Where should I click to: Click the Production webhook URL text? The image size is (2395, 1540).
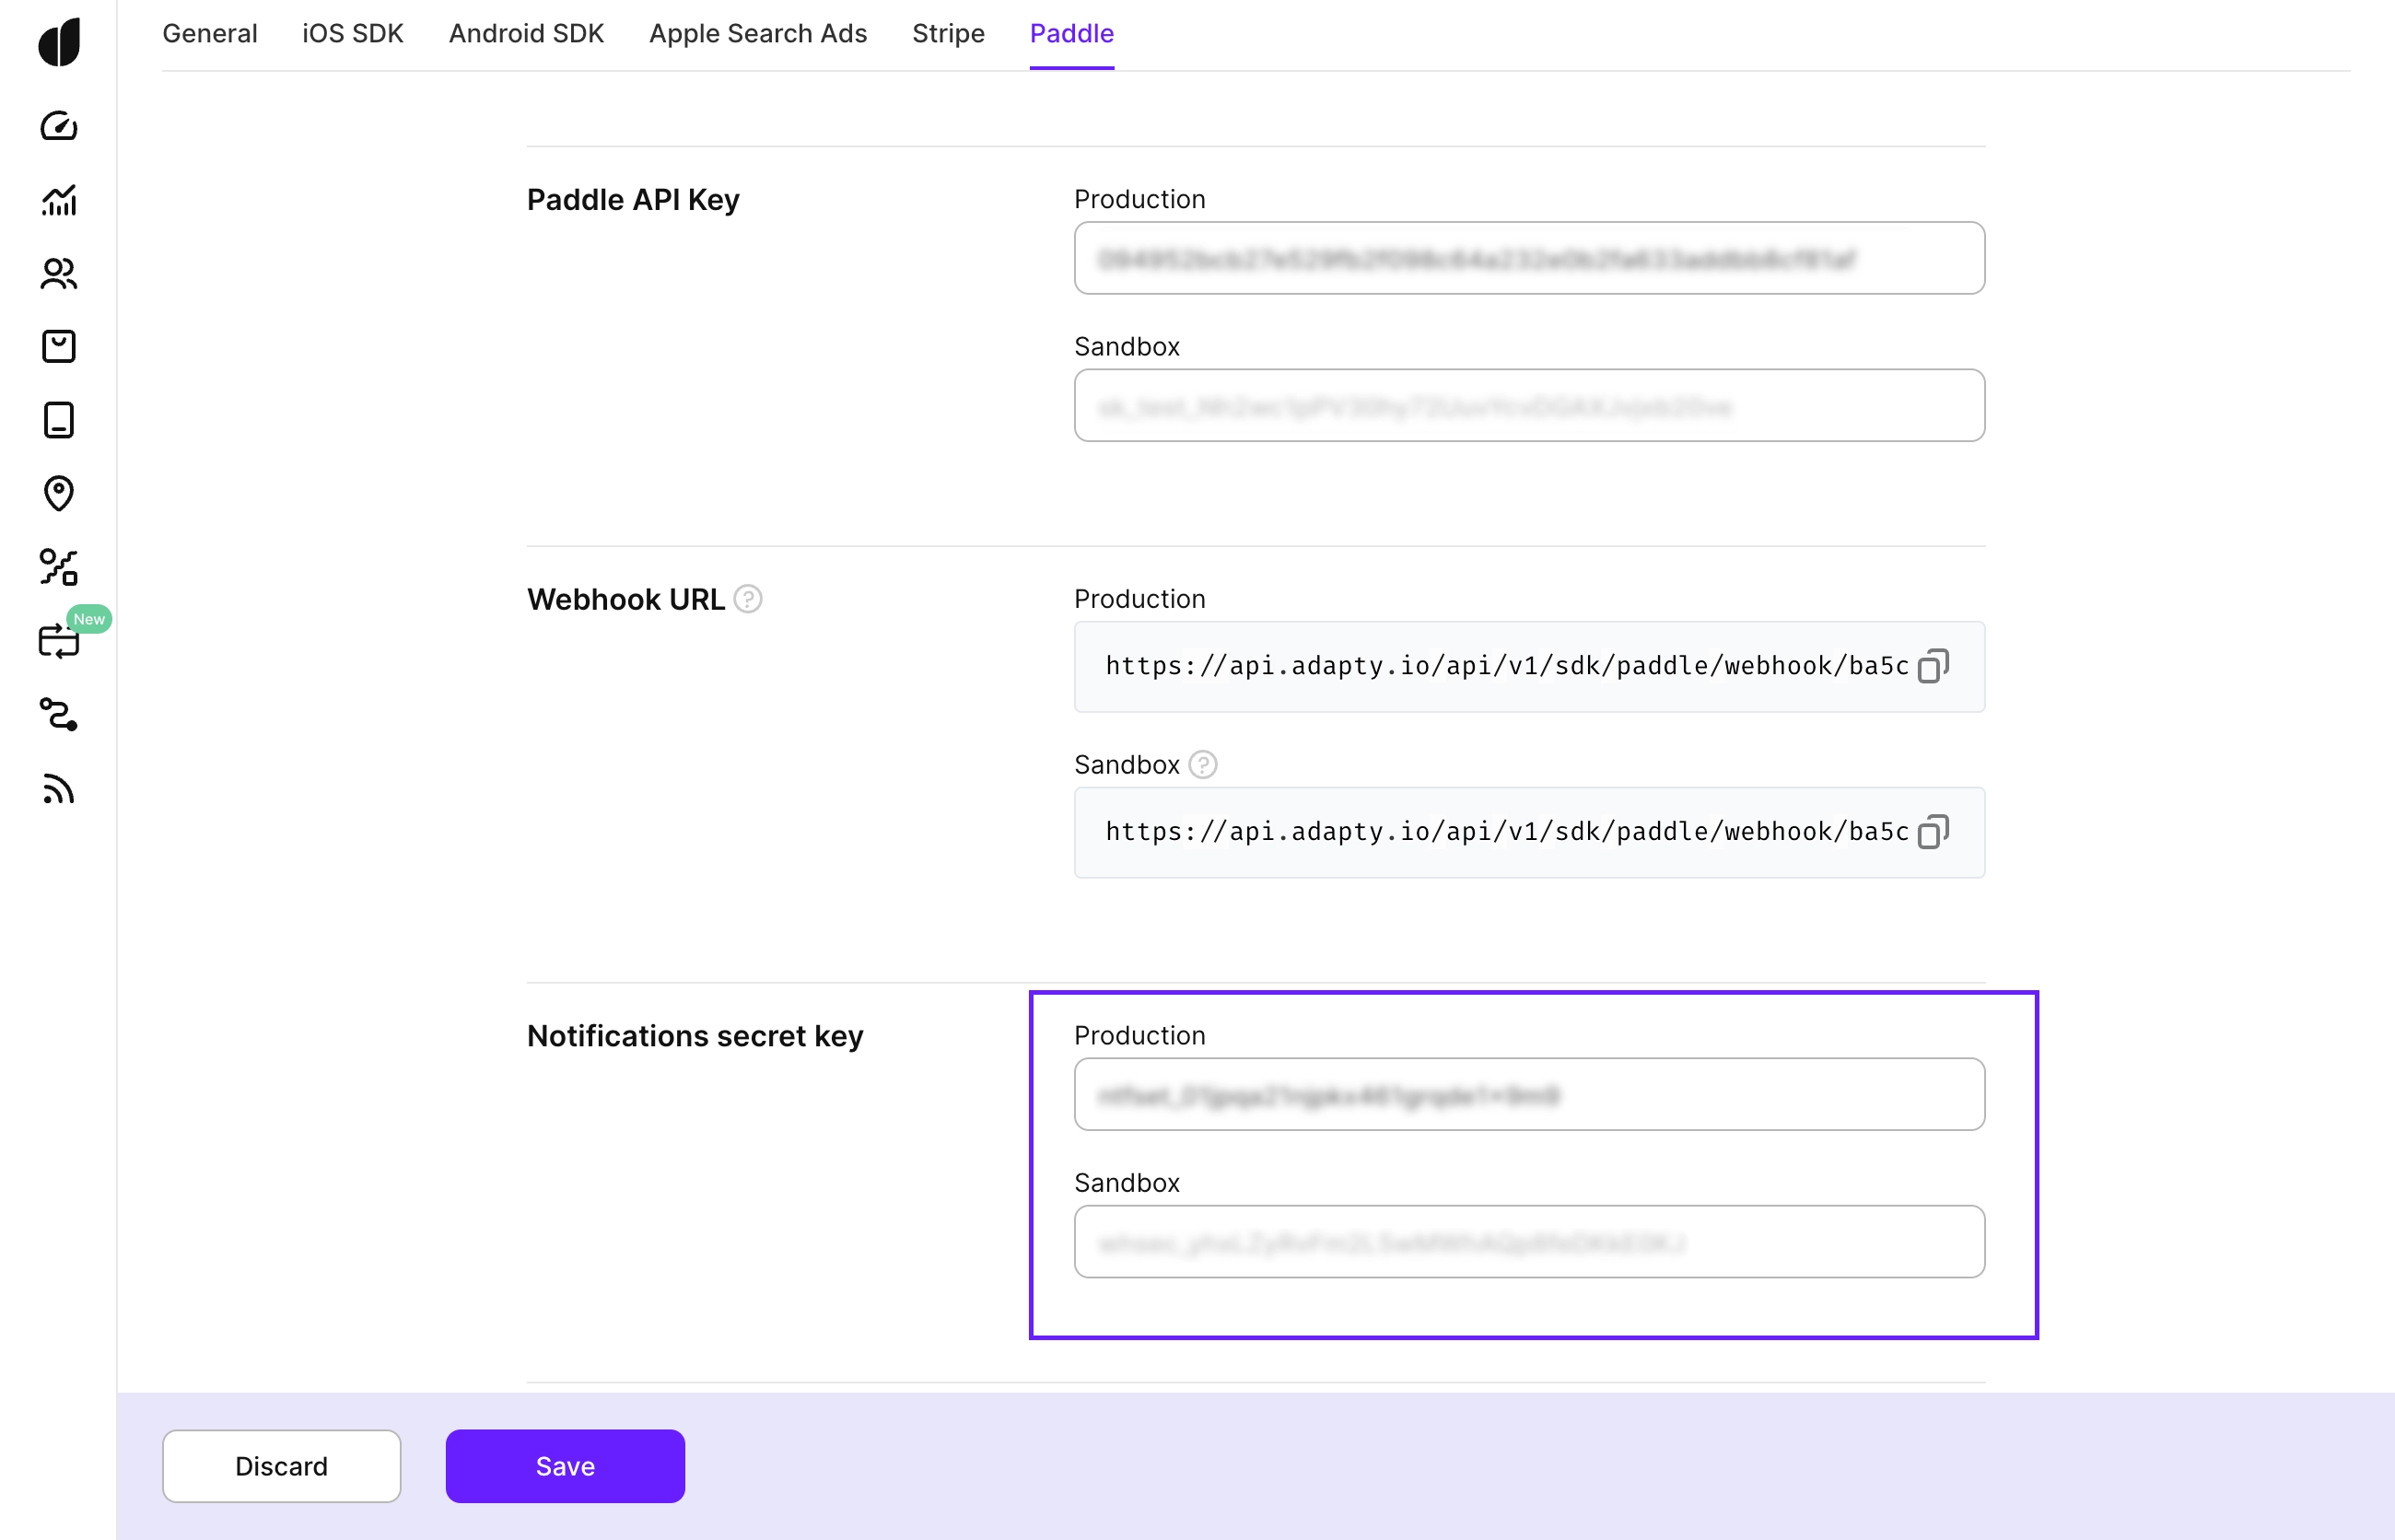pos(1507,666)
